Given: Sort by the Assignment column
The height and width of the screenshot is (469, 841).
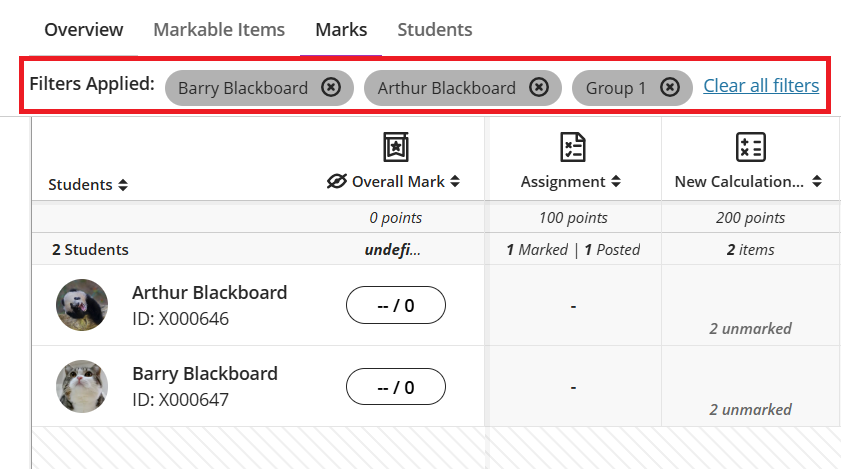Looking at the screenshot, I should [x=616, y=182].
